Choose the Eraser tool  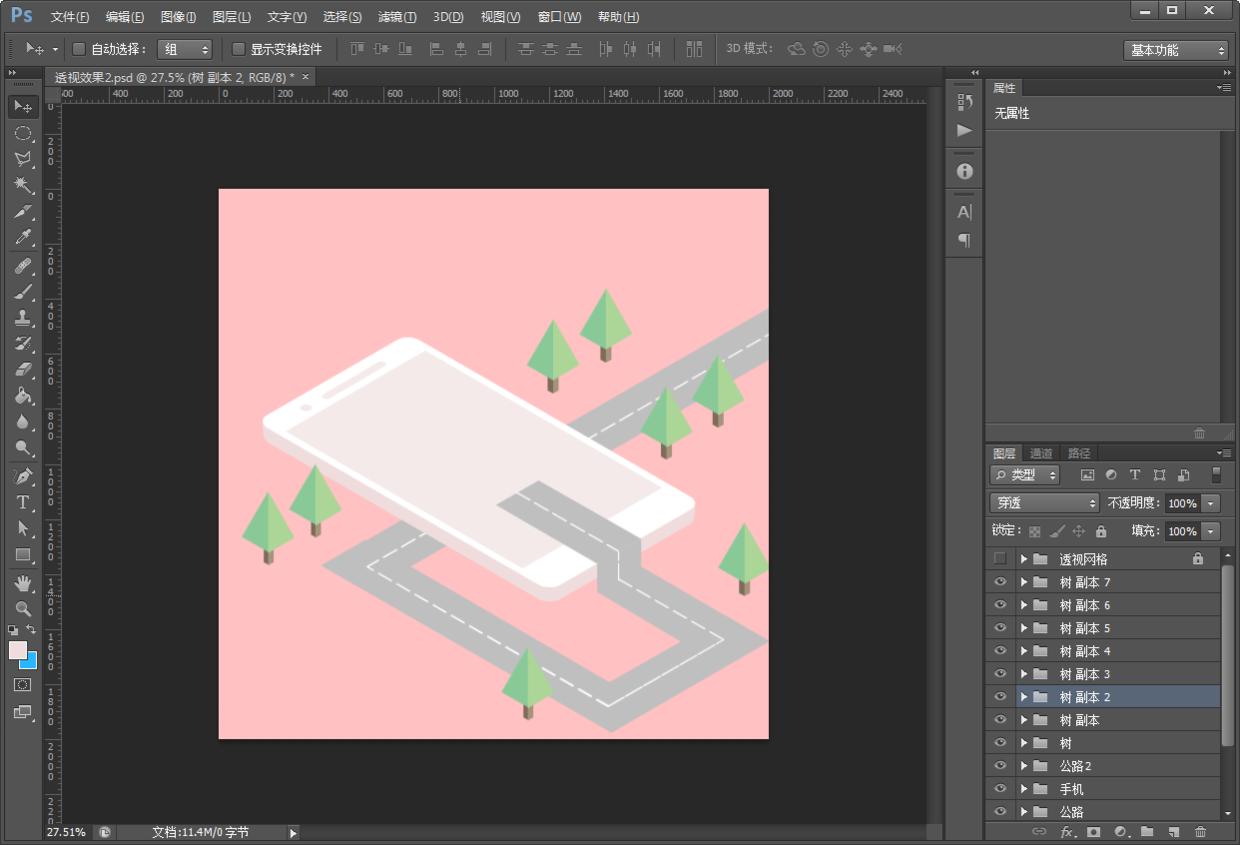[x=23, y=370]
